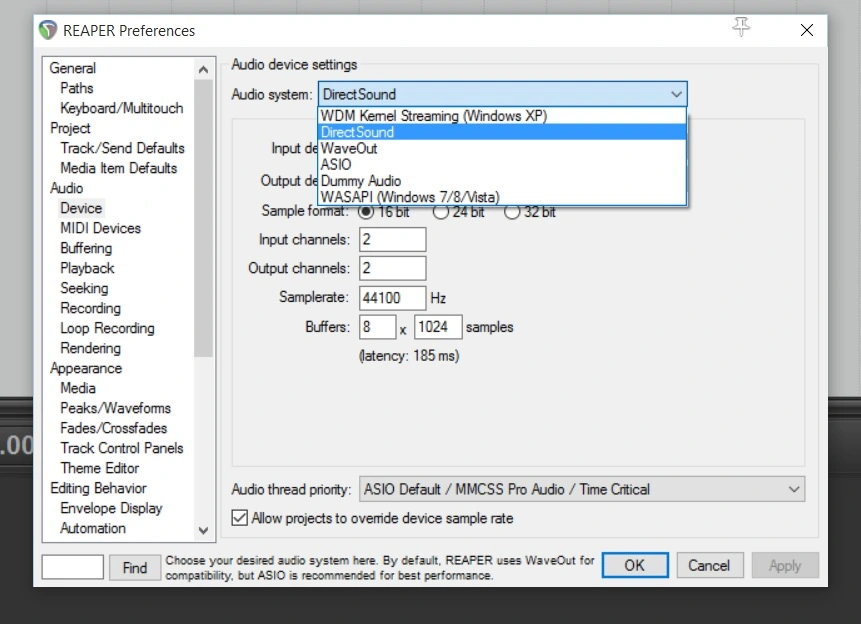Select Project in preferences tree
Screen dimensions: 861x624
coord(70,128)
